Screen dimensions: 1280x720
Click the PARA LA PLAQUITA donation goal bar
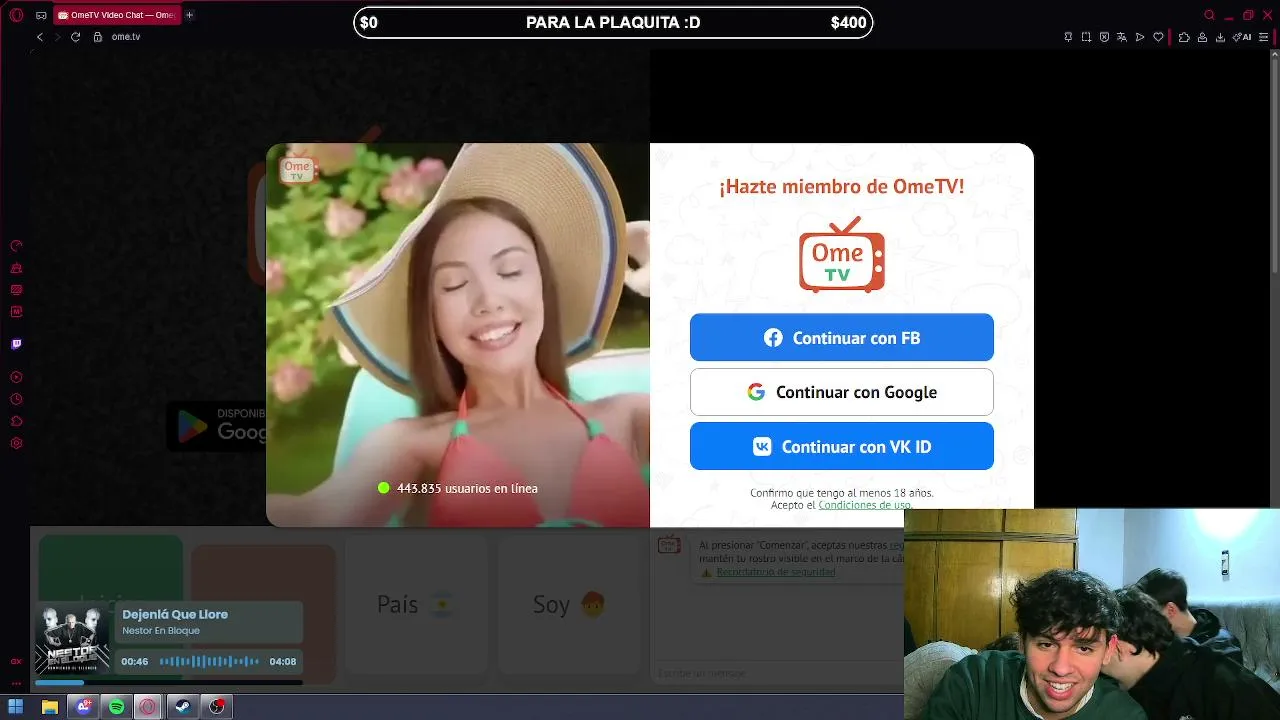[x=613, y=23]
